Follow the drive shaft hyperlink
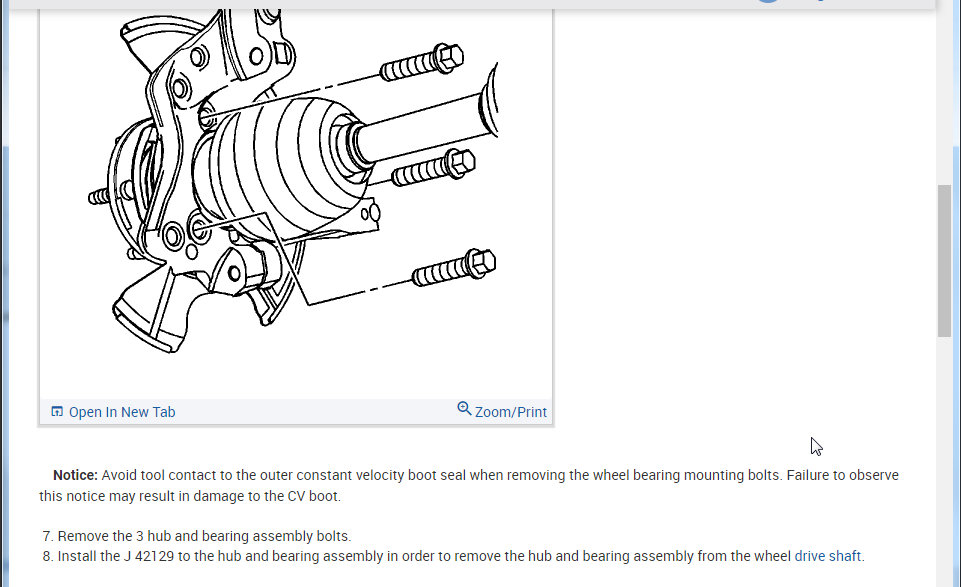The height and width of the screenshot is (587, 961). click(827, 556)
